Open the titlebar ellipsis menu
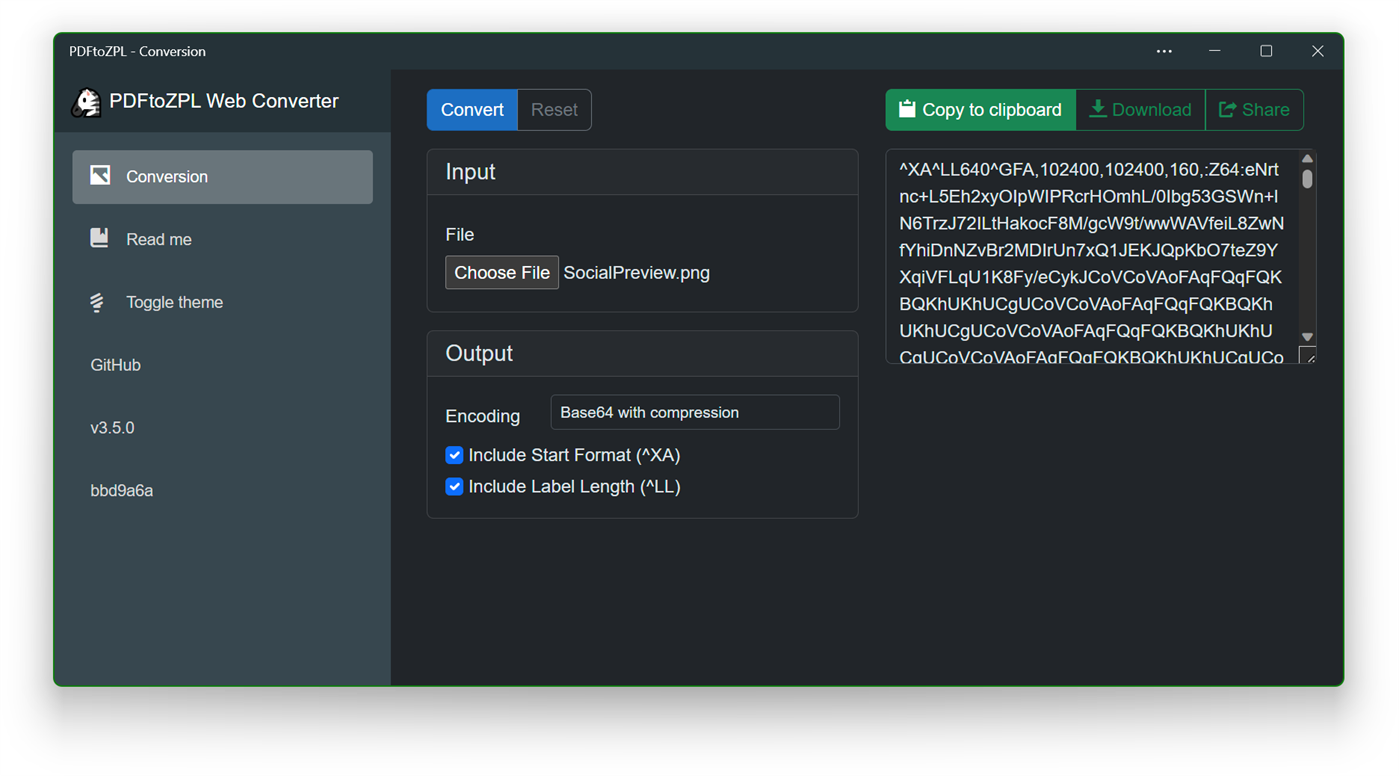Screen dimensions: 1399x777 [x=1163, y=51]
